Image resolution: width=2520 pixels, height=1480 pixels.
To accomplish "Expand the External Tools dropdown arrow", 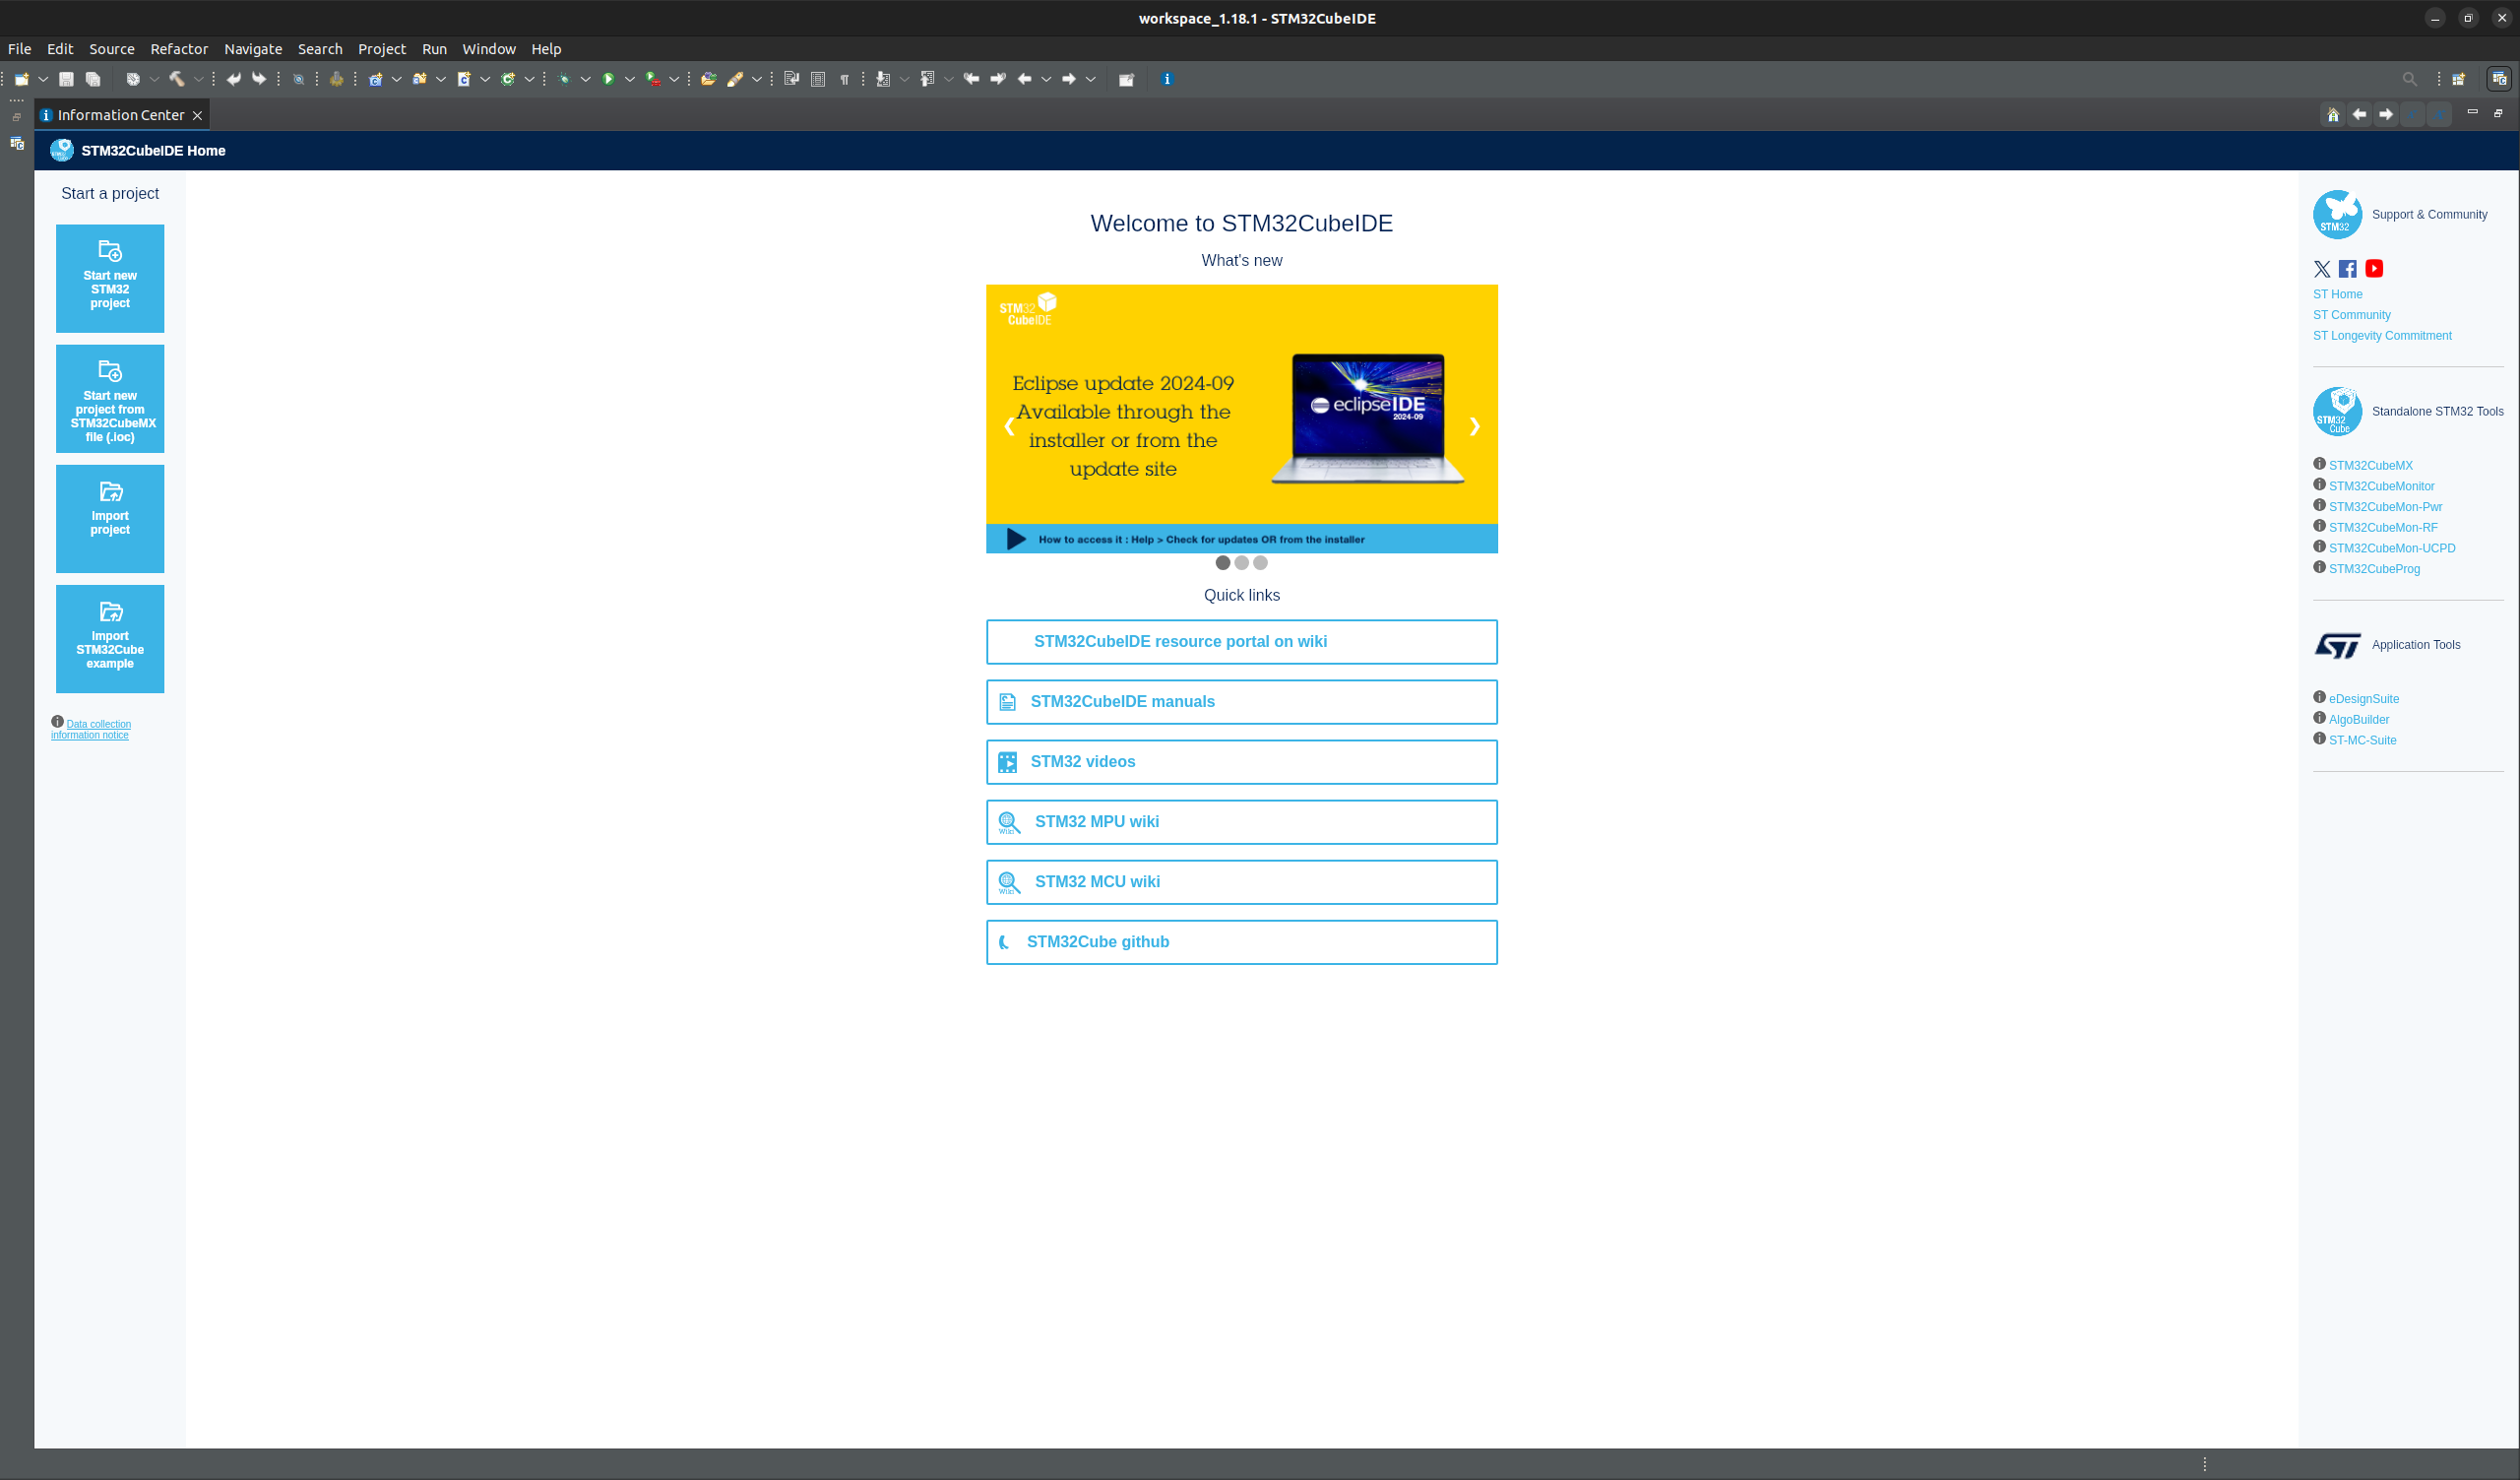I will (674, 79).
